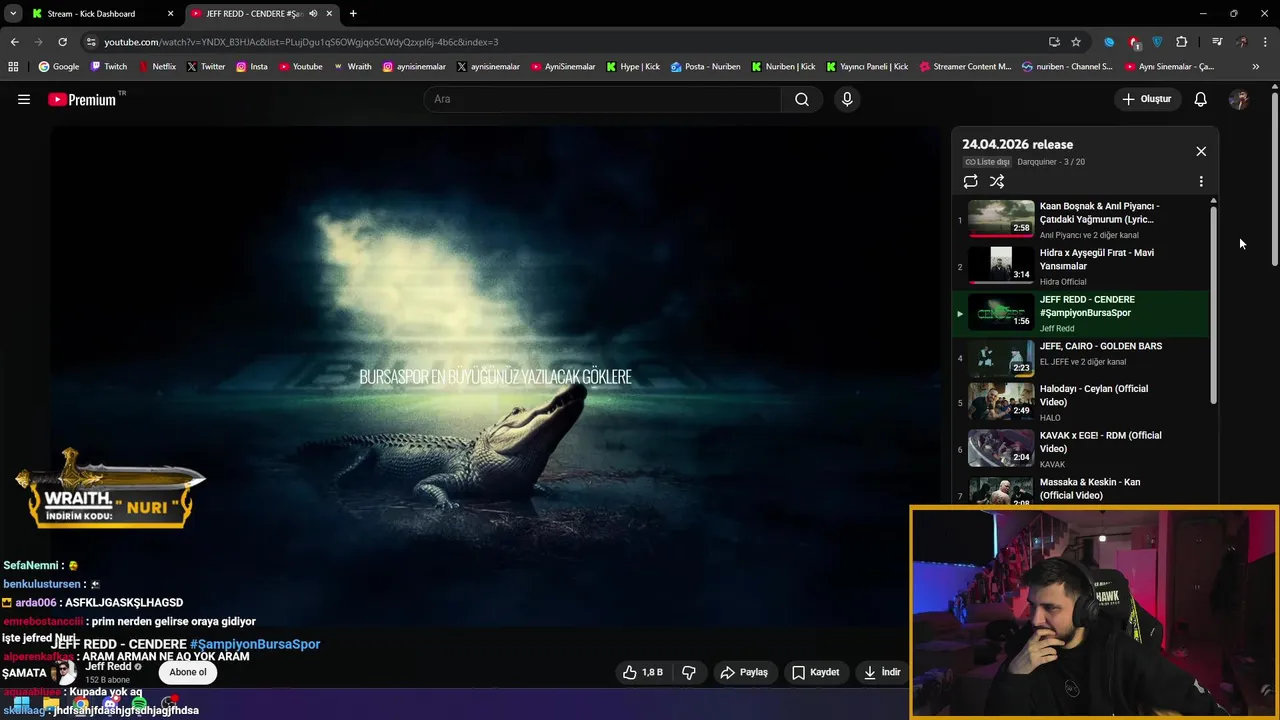Toggle playlist loop mode
Viewport: 1280px width, 720px height.
pos(970,181)
